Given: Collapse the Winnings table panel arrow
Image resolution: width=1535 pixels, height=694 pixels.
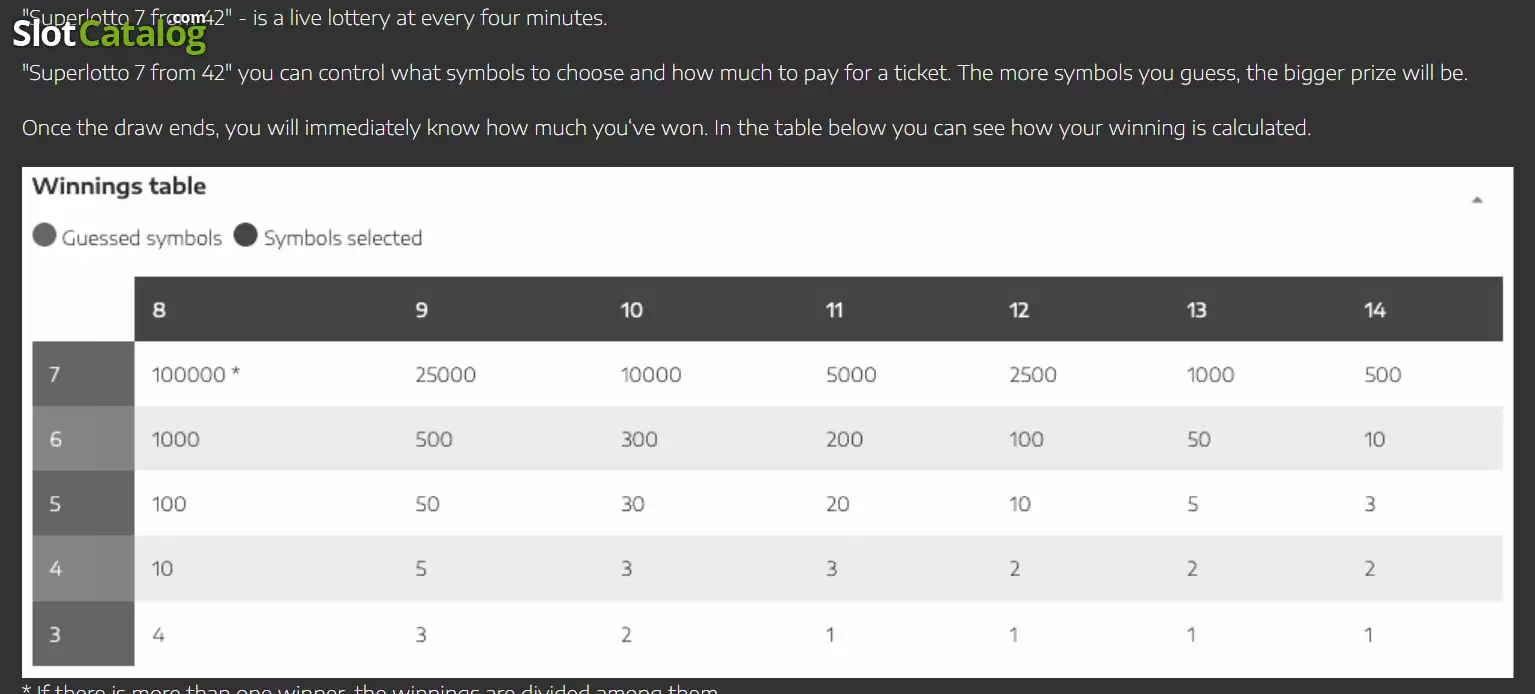Looking at the screenshot, I should 1477,200.
